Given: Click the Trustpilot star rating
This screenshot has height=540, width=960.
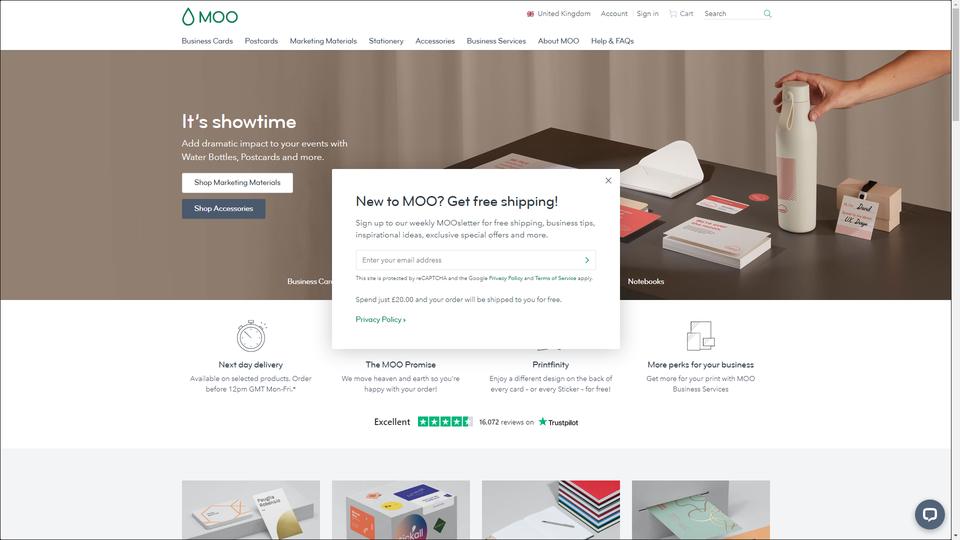Looking at the screenshot, I should tap(444, 422).
